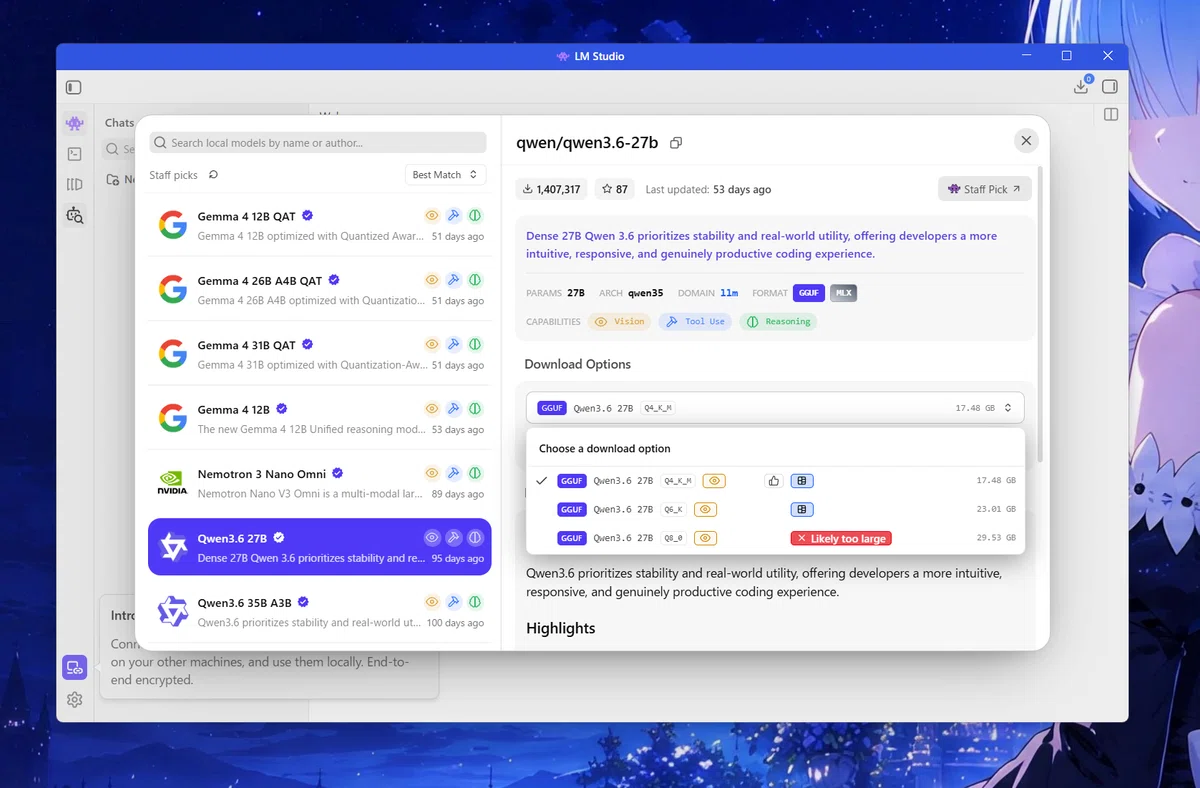Click the stars count 87 button
Screen dimensions: 1200x788
[614, 189]
